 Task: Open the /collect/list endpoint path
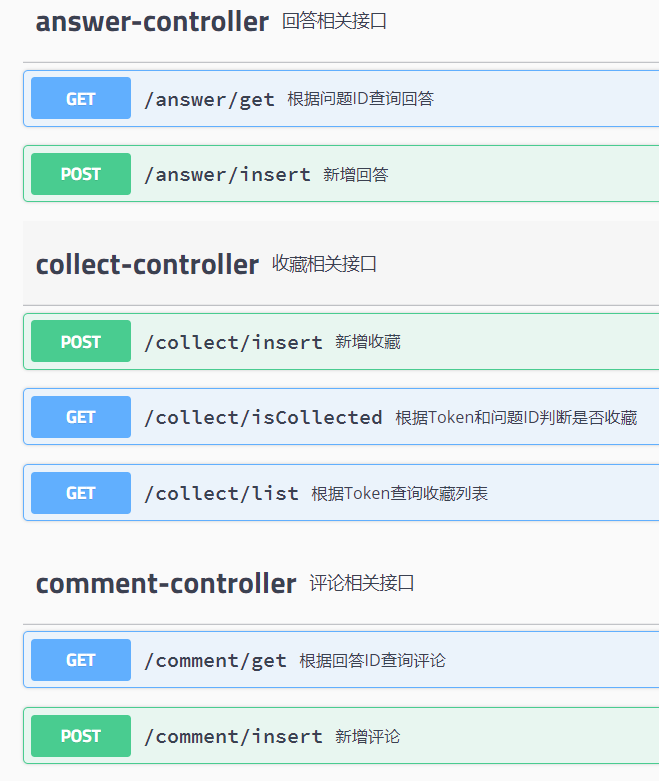(x=221, y=493)
